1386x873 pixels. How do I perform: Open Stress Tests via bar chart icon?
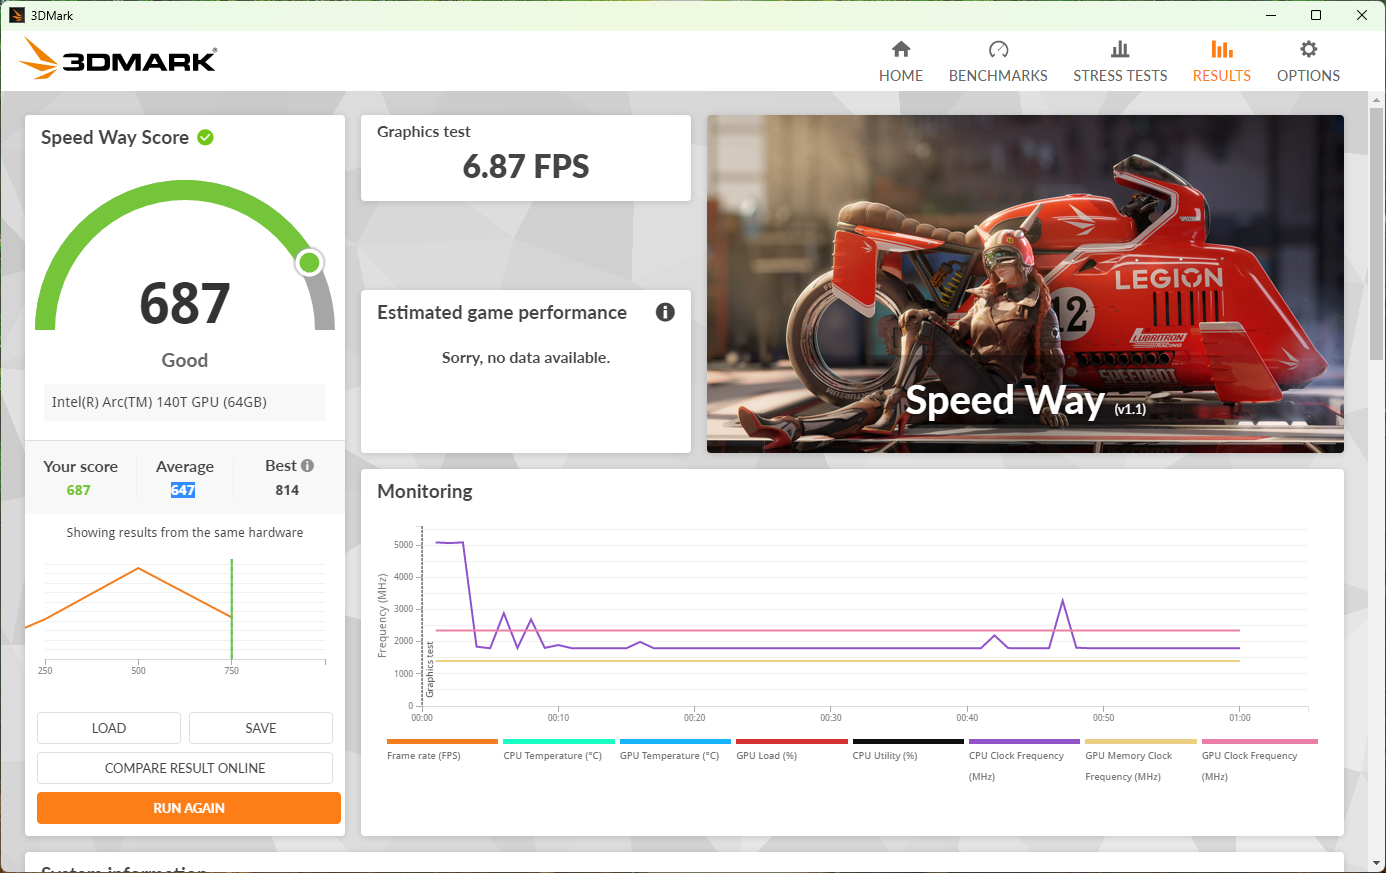point(1120,49)
